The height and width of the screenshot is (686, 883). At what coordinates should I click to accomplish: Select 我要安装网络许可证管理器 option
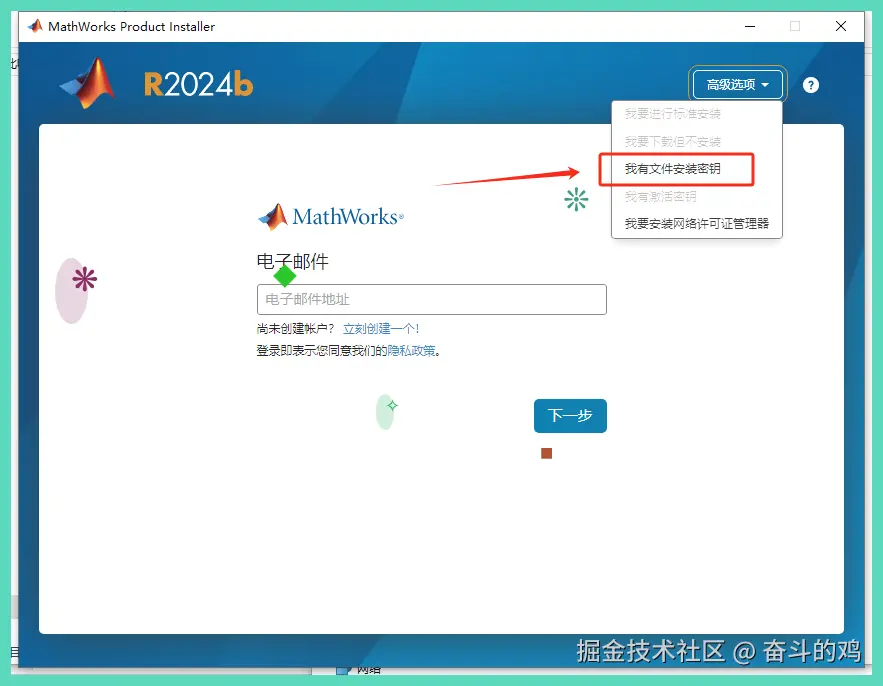click(697, 223)
